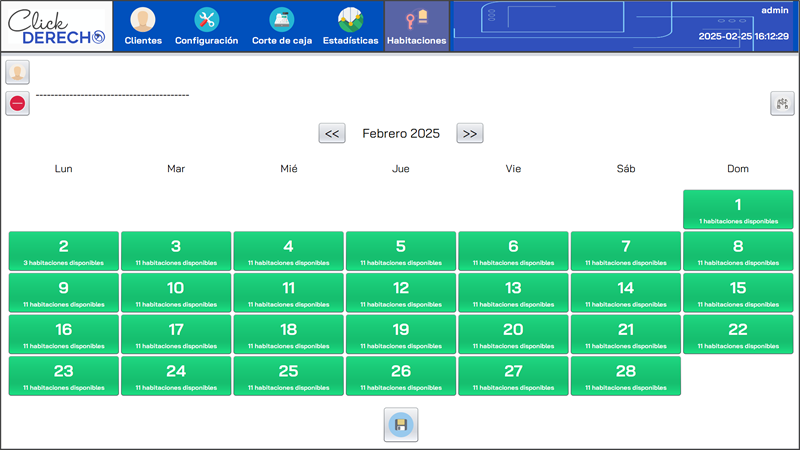Select day 28 in the calendar
The image size is (800, 450).
point(625,376)
